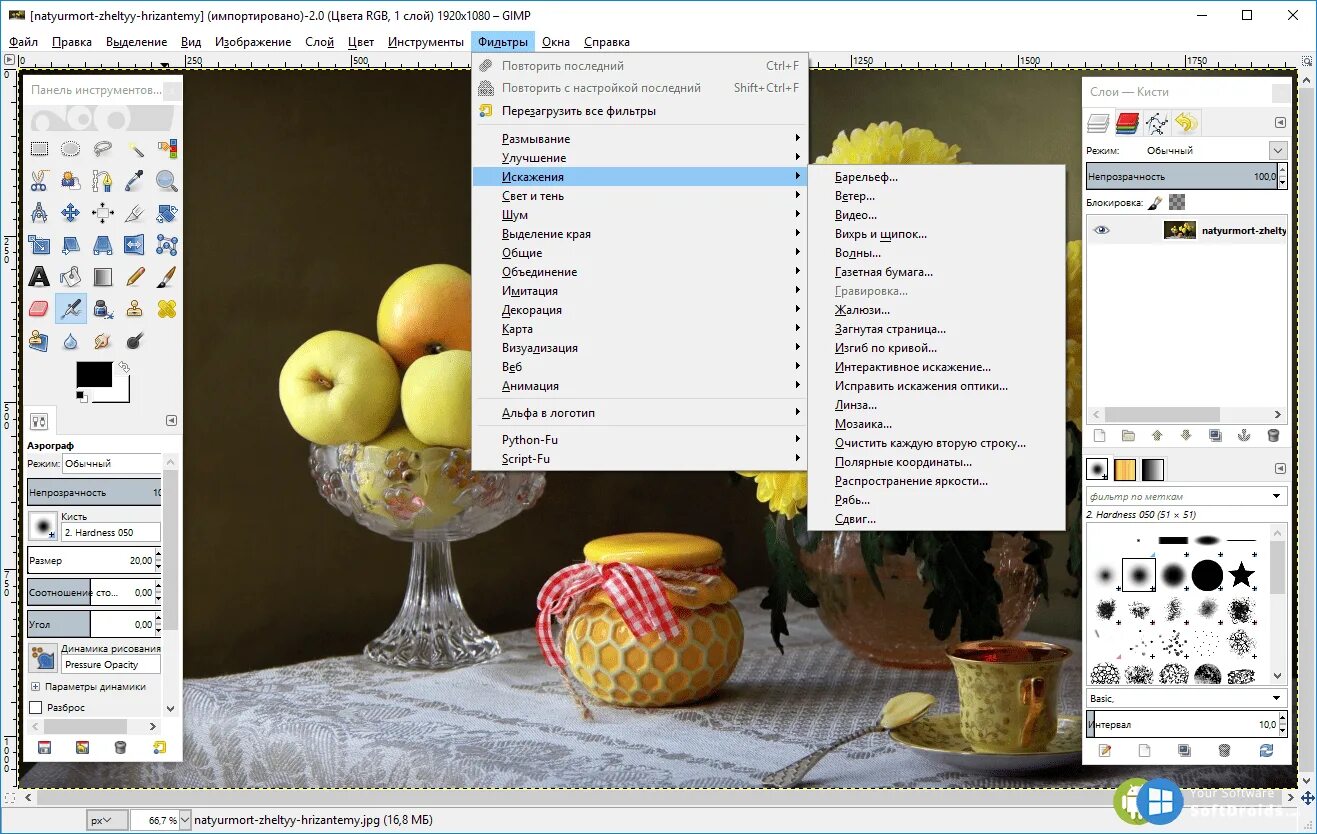
Task: Choose the Clone stamp tool
Action: 135,309
